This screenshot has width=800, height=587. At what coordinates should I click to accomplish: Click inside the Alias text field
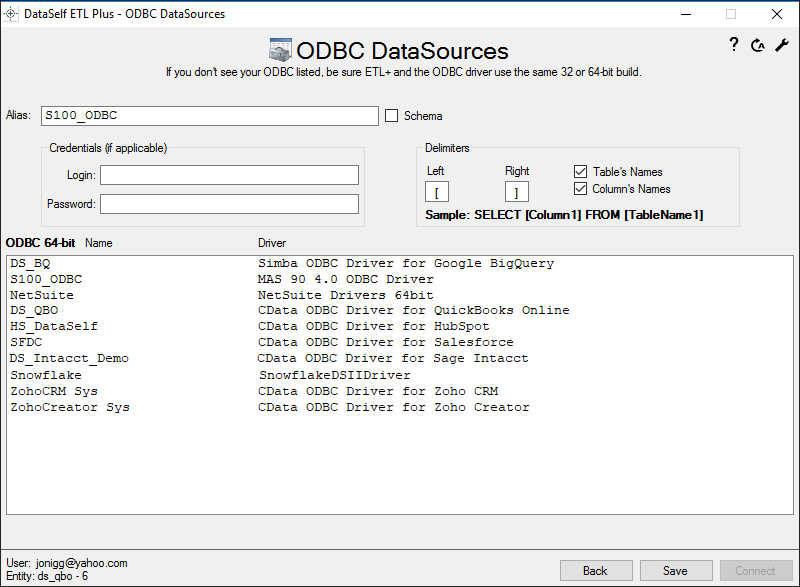coord(209,116)
